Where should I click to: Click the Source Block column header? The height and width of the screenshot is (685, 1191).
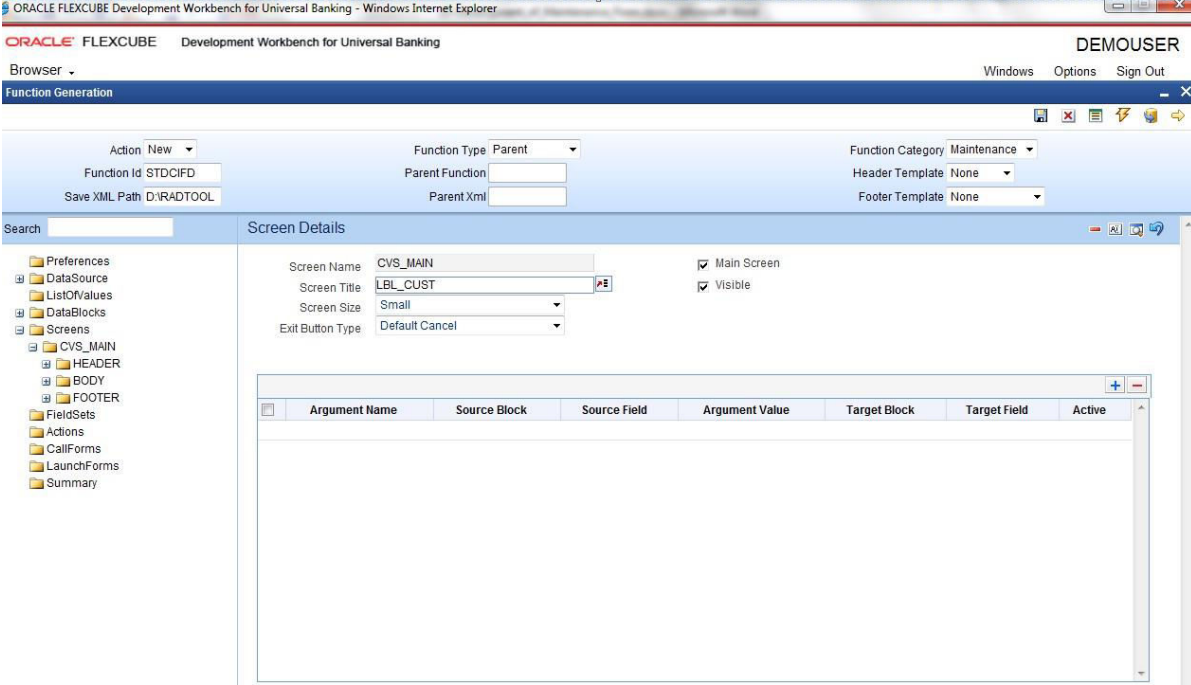(x=491, y=410)
